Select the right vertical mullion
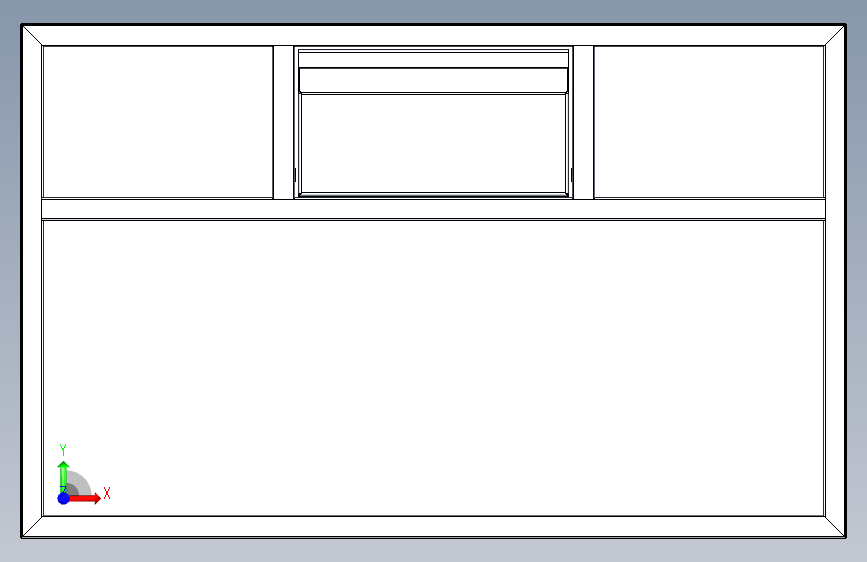 point(583,122)
